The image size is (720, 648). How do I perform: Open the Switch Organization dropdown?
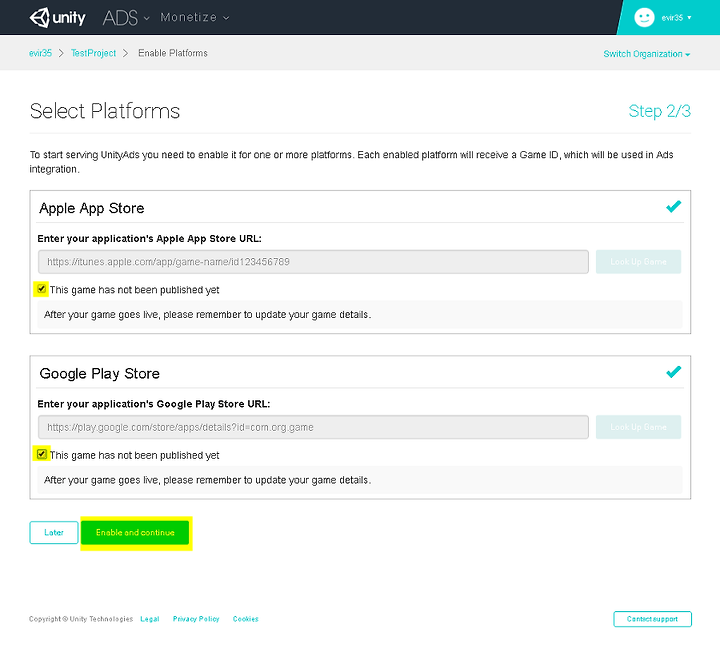[647, 54]
